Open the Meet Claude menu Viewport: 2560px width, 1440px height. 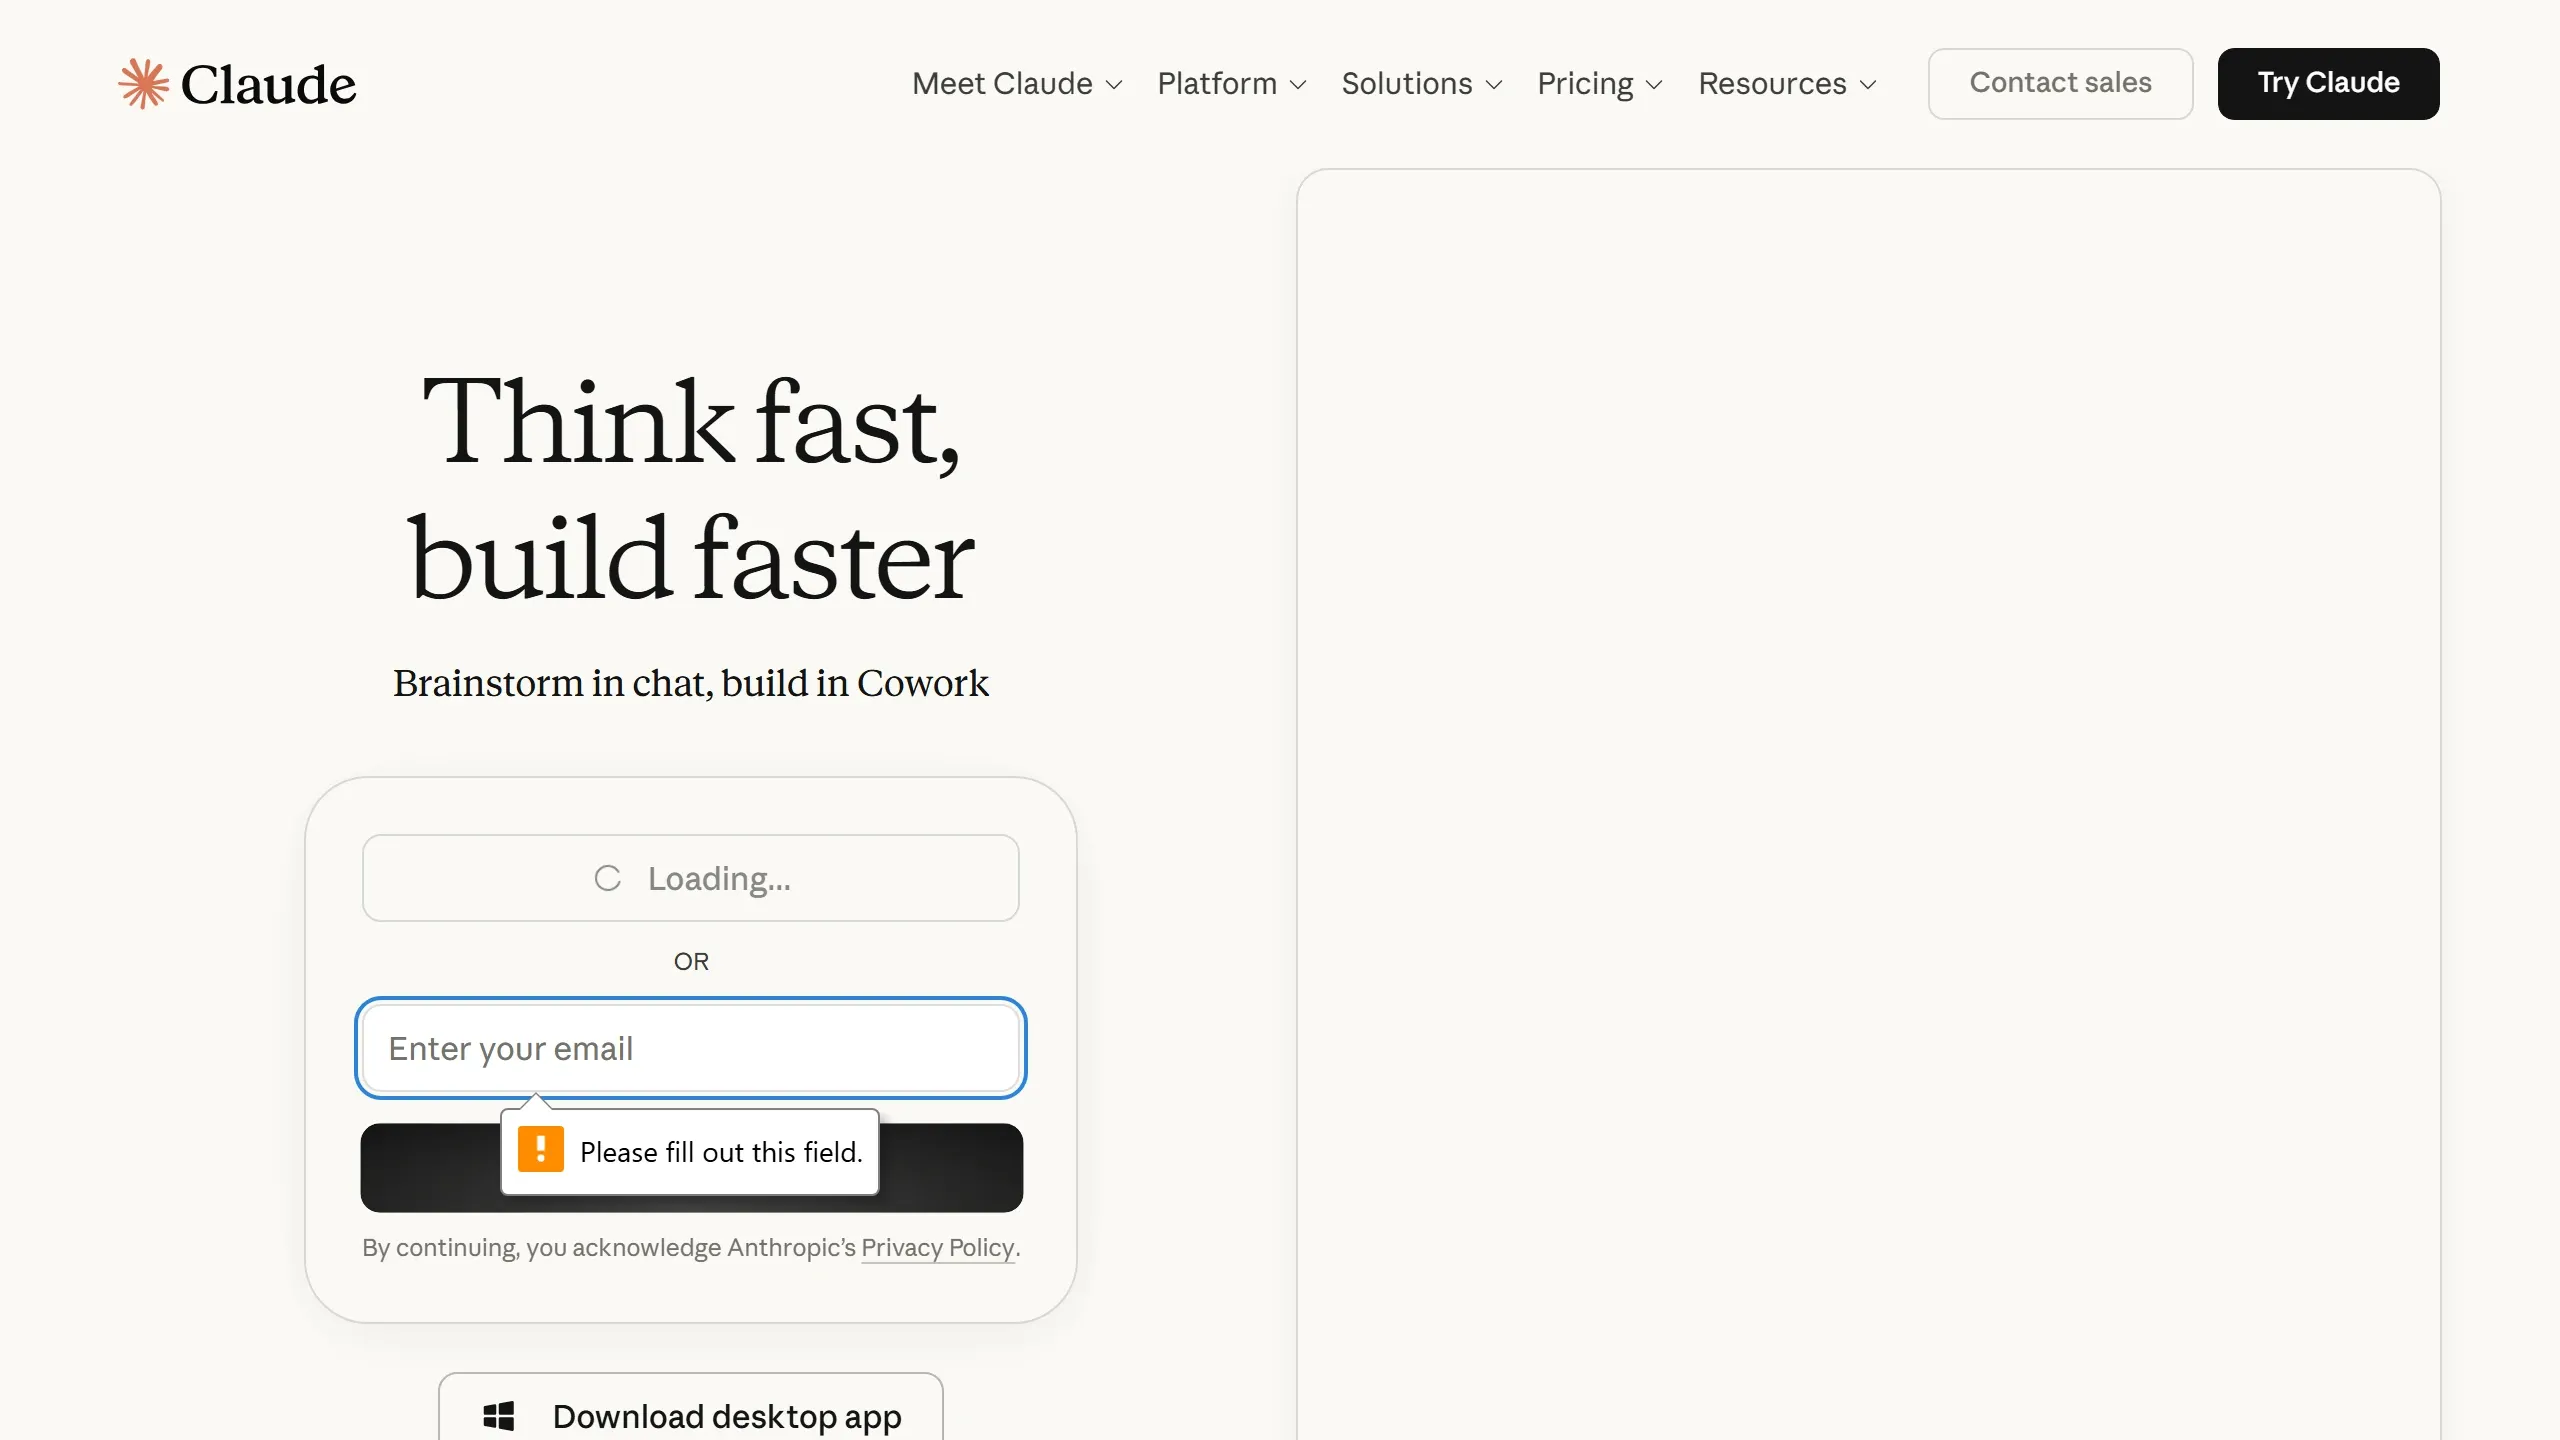[1018, 83]
